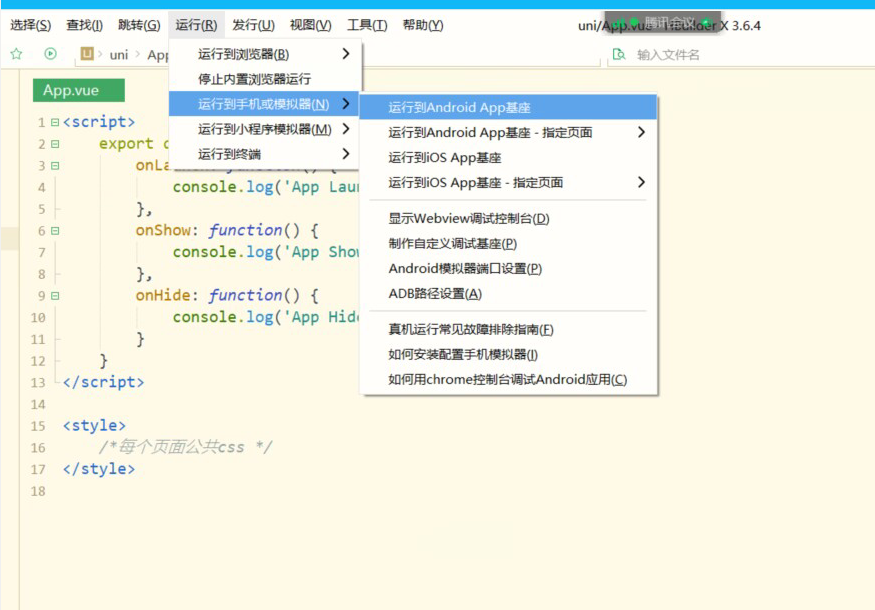
Task: Choose Android模拟器端口设置(P)
Action: (508, 268)
